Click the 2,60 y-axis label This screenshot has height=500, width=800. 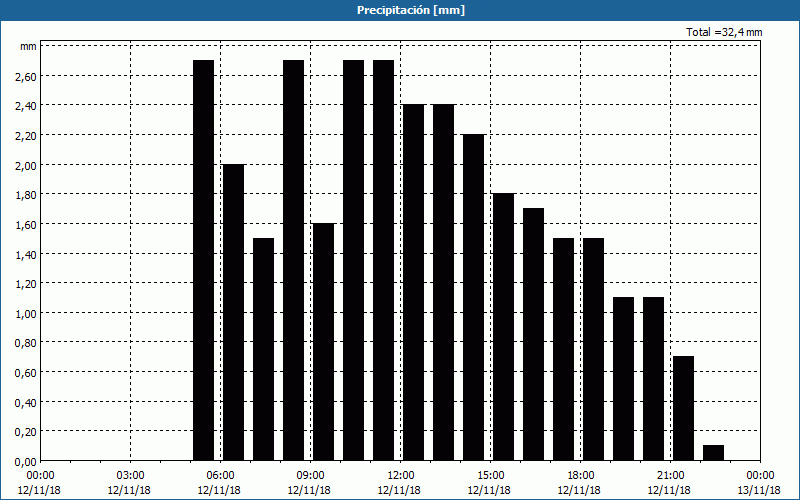point(26,77)
